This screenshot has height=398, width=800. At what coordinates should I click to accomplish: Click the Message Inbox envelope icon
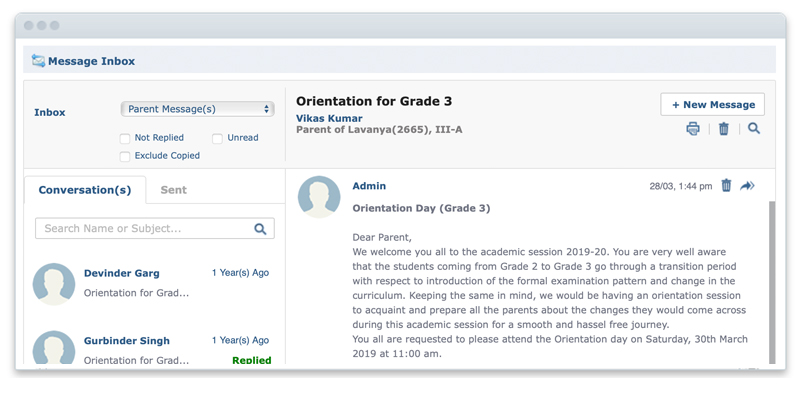coord(38,61)
